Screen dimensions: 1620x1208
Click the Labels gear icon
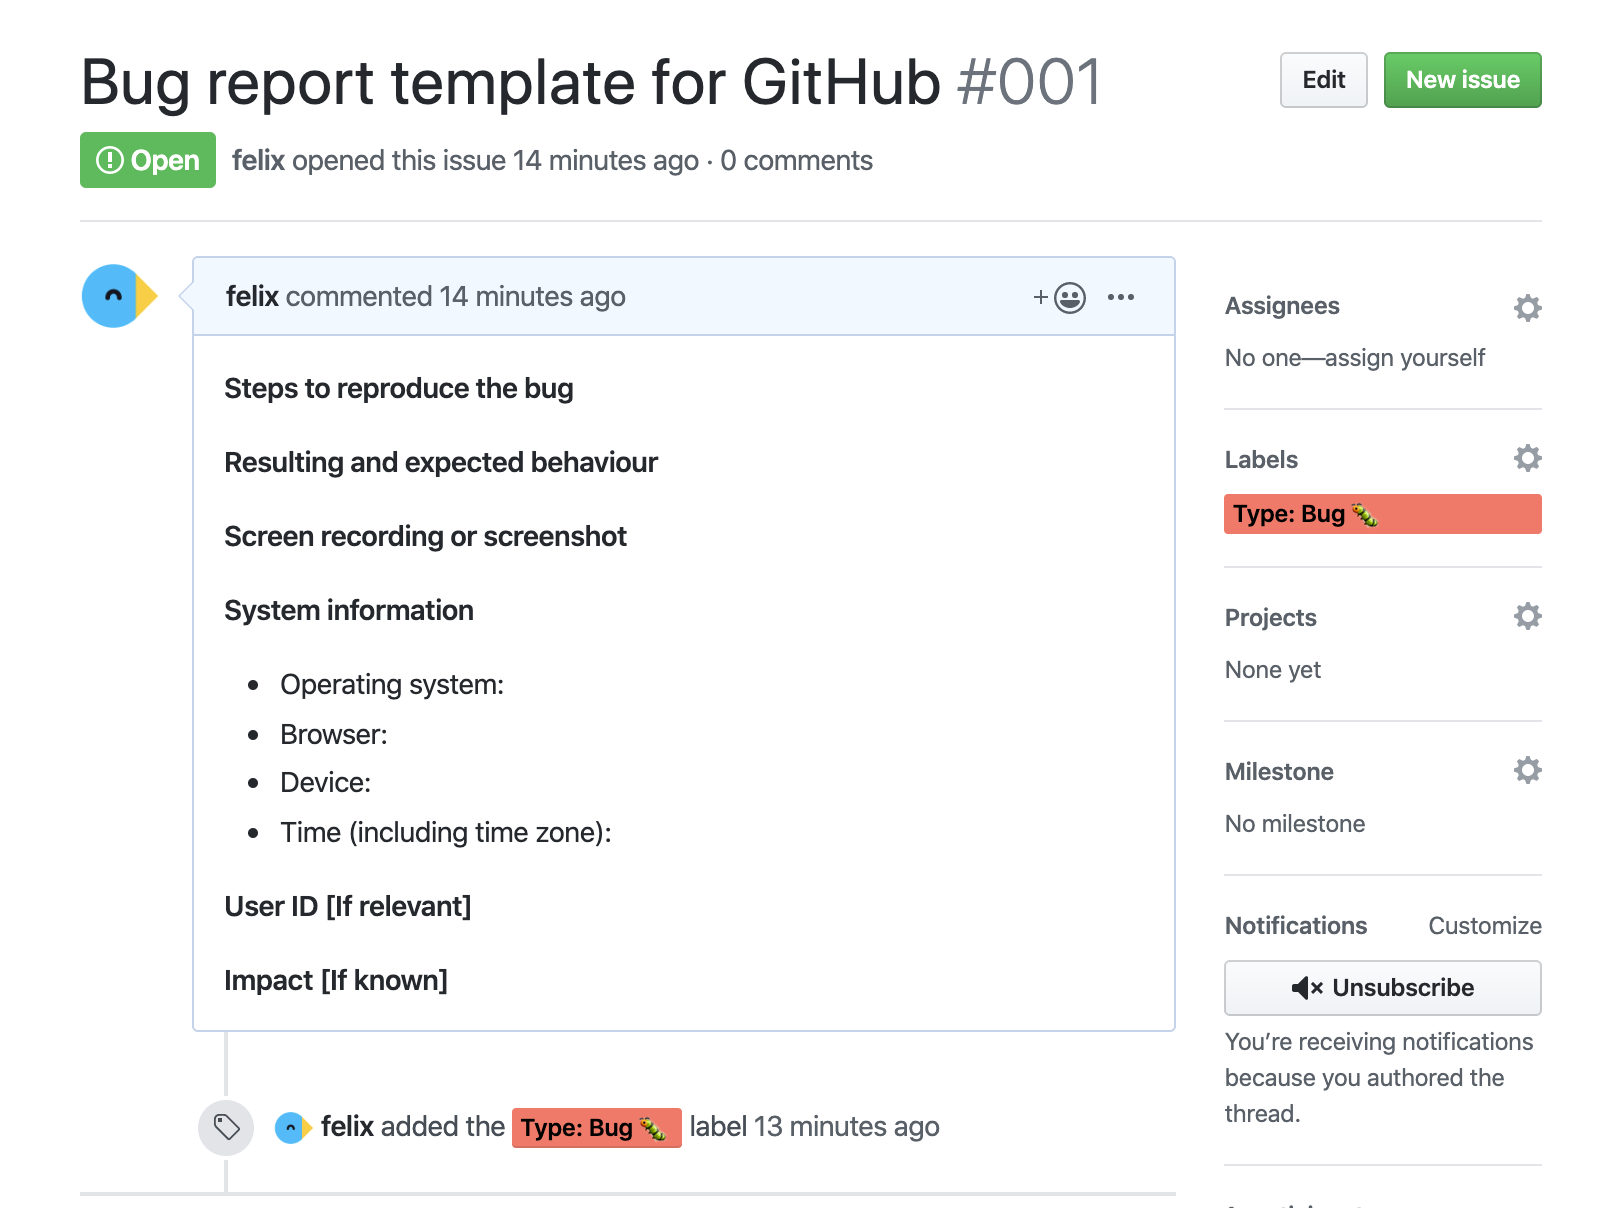[x=1527, y=459]
